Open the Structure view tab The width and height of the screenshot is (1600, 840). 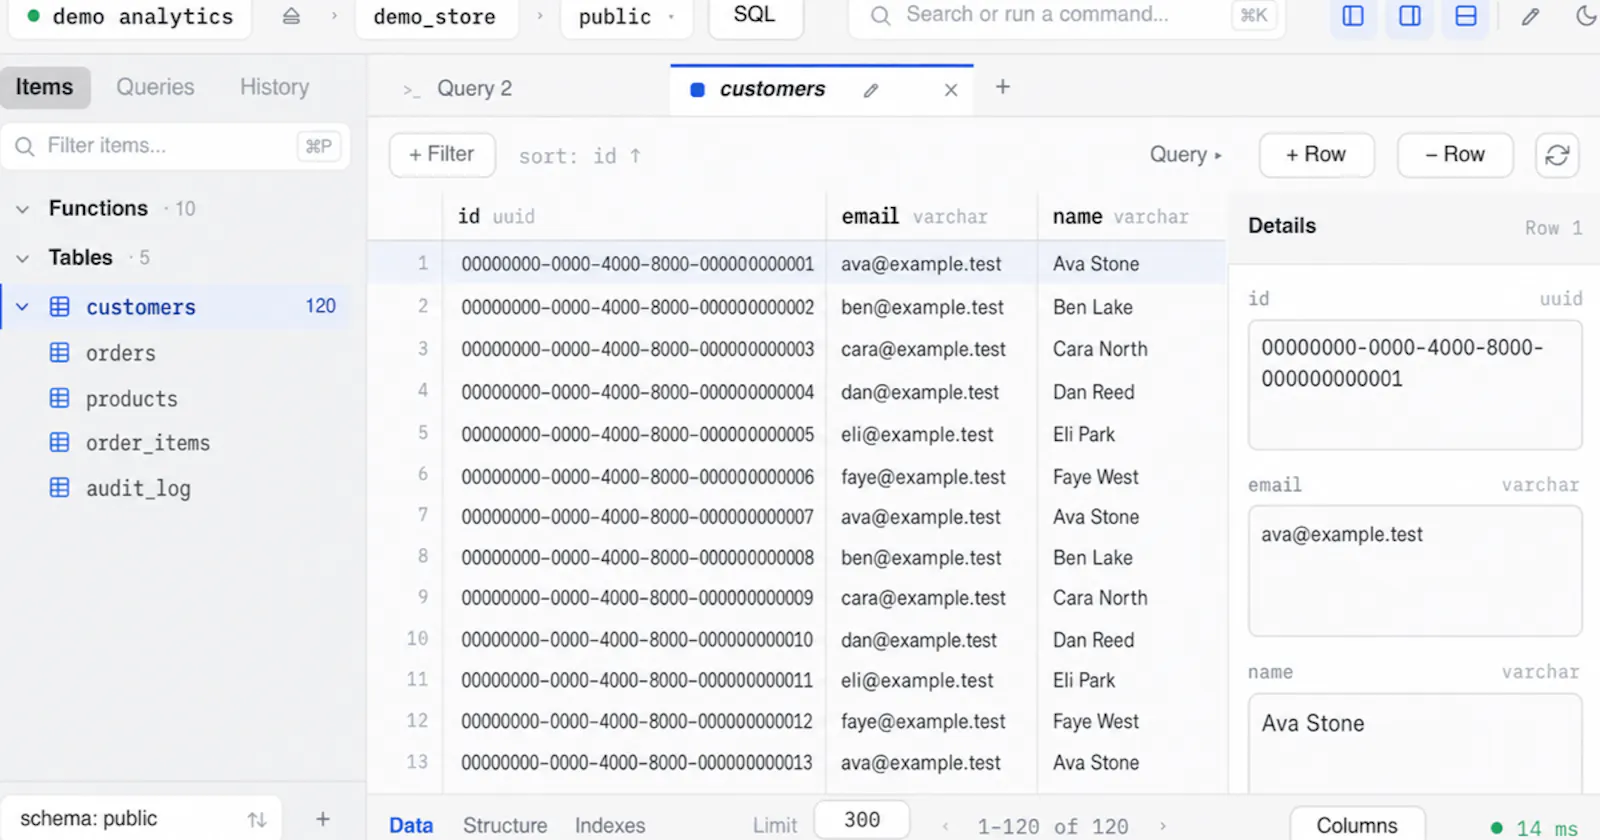coord(505,825)
